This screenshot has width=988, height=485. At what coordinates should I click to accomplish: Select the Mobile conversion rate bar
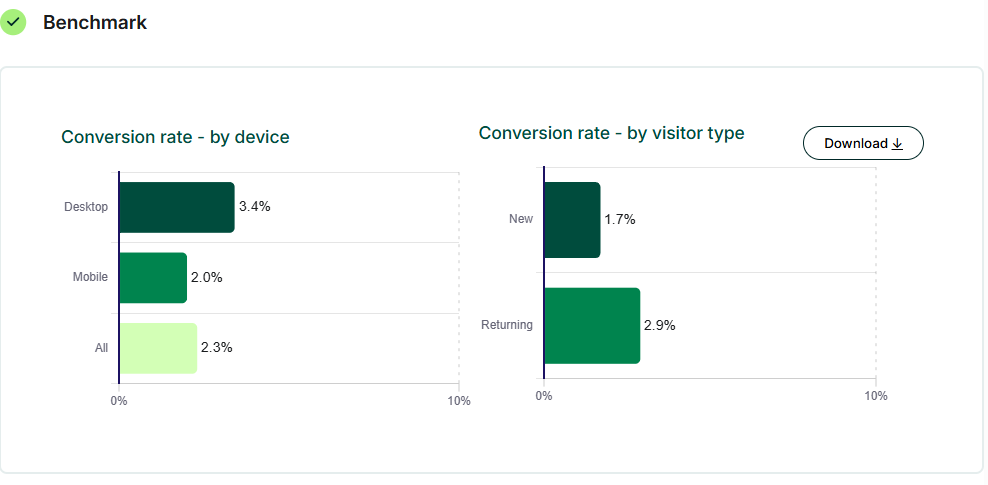pyautogui.click(x=153, y=277)
